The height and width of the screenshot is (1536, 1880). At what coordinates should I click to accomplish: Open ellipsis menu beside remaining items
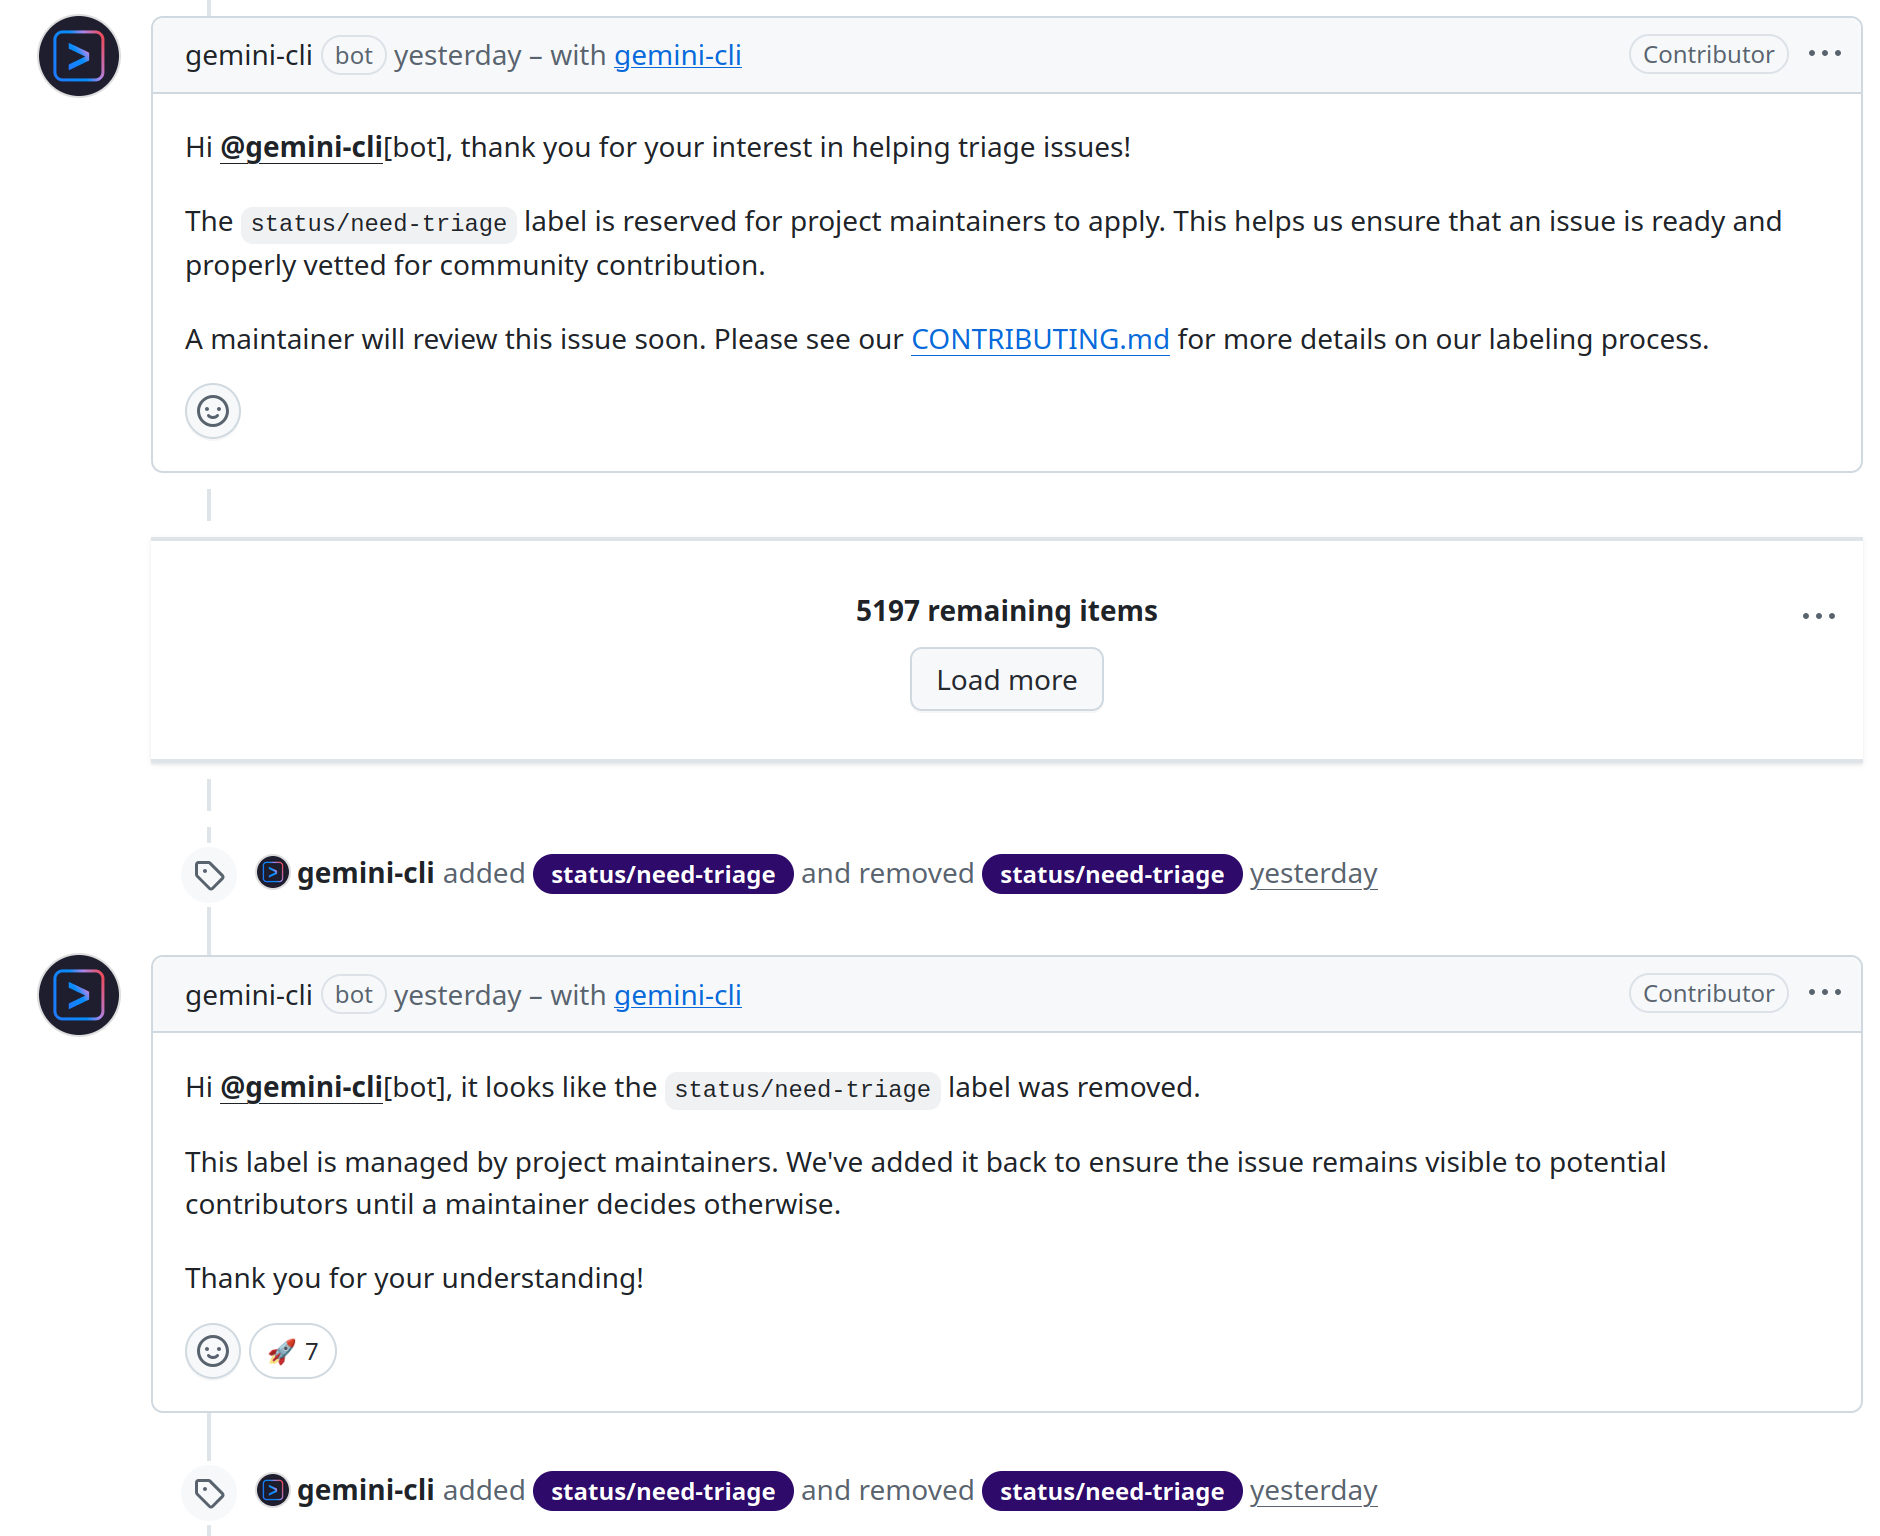click(x=1818, y=616)
